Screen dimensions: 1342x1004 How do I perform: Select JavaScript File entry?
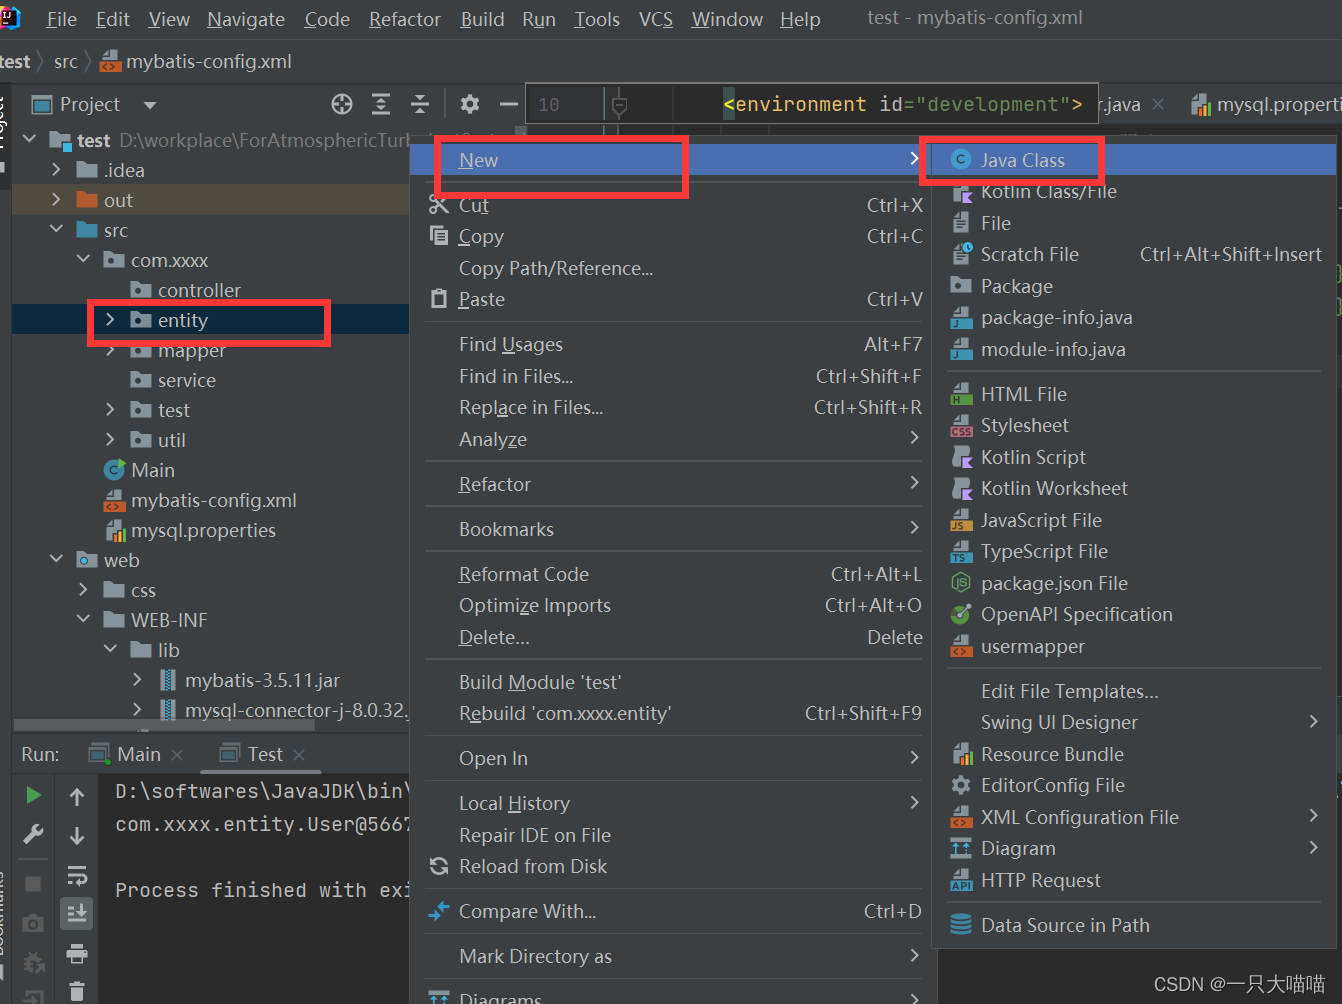[1134, 520]
